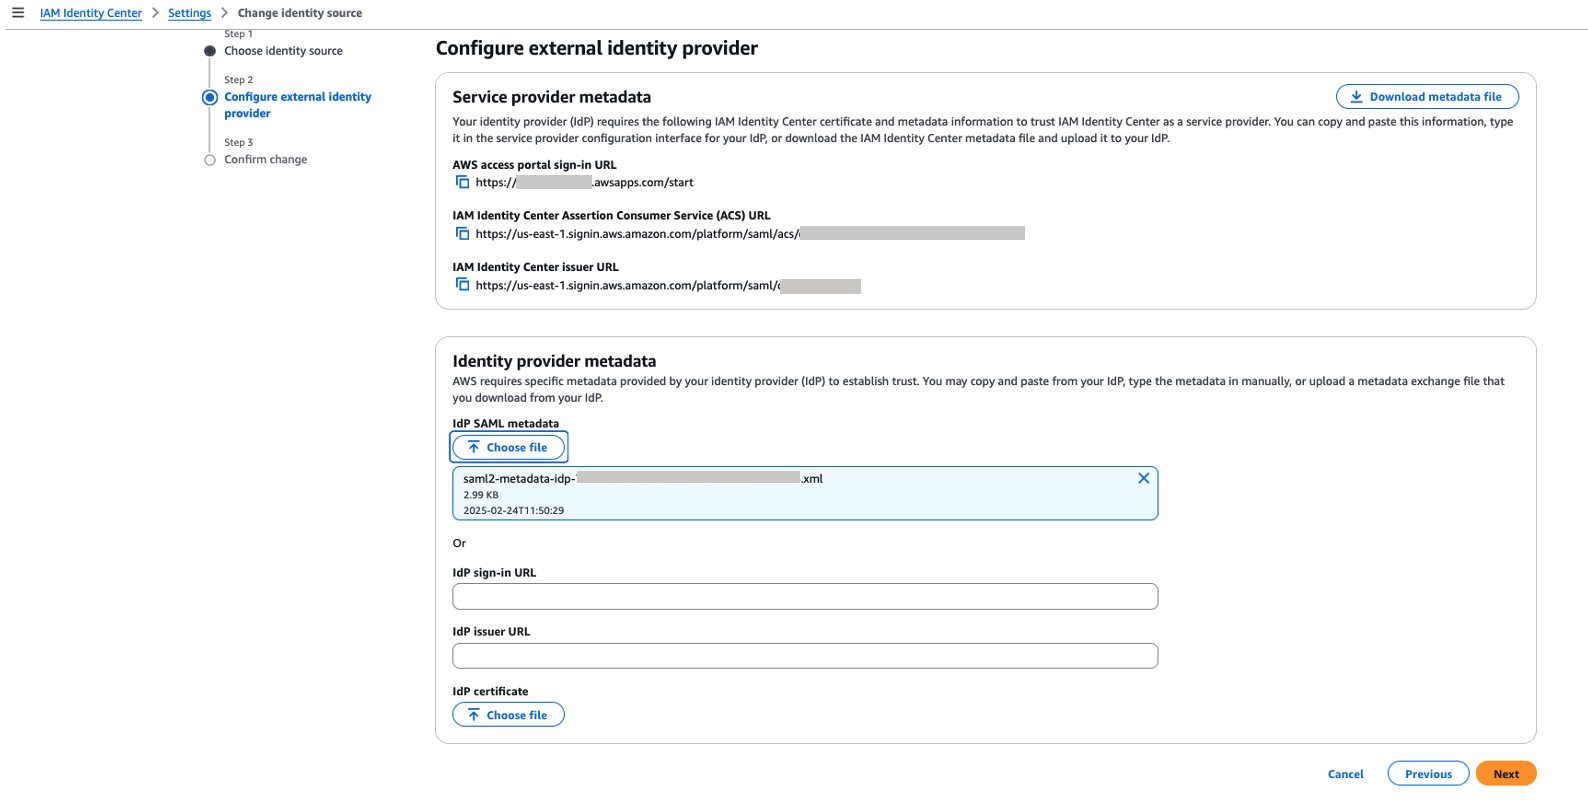Proceed with the Next button
The height and width of the screenshot is (806, 1588).
[1506, 773]
